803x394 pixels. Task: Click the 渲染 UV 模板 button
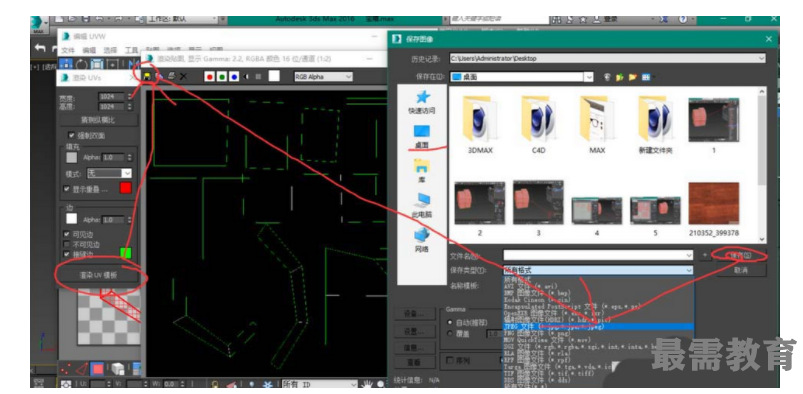(98, 275)
